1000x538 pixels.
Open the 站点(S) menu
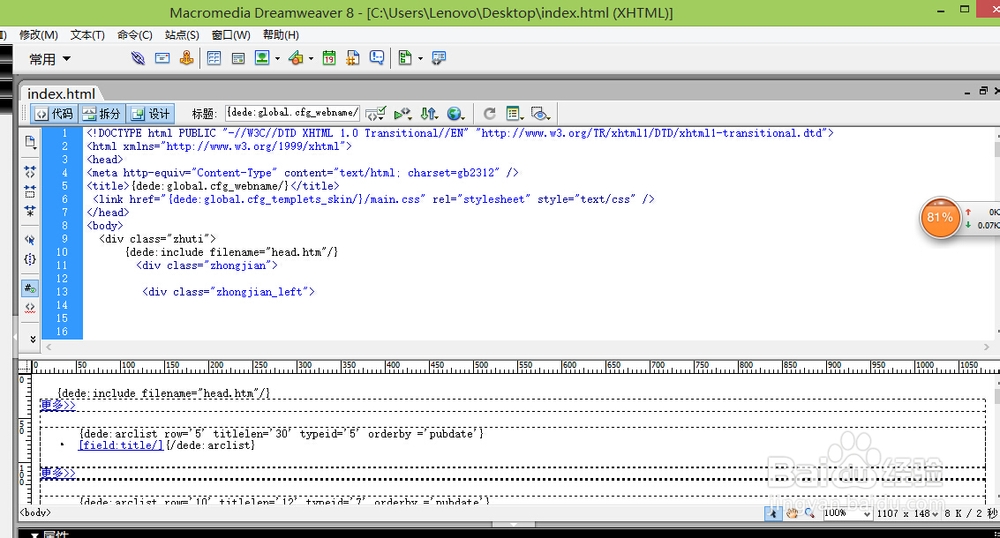pos(182,35)
